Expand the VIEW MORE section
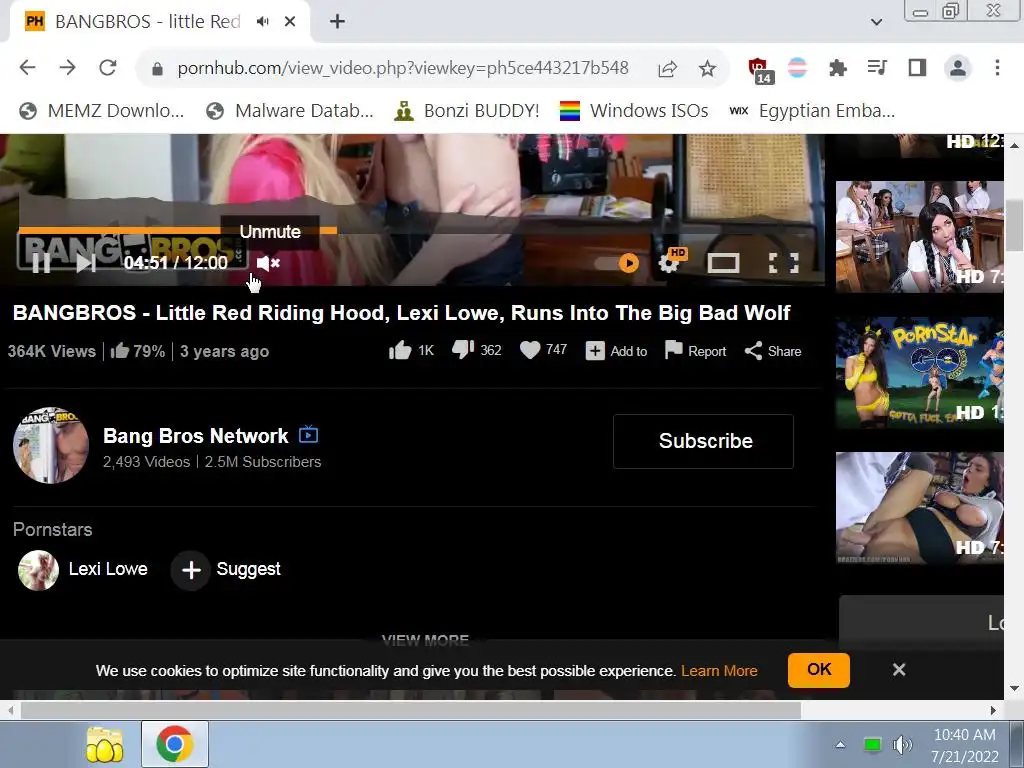1024x768 pixels. (425, 640)
